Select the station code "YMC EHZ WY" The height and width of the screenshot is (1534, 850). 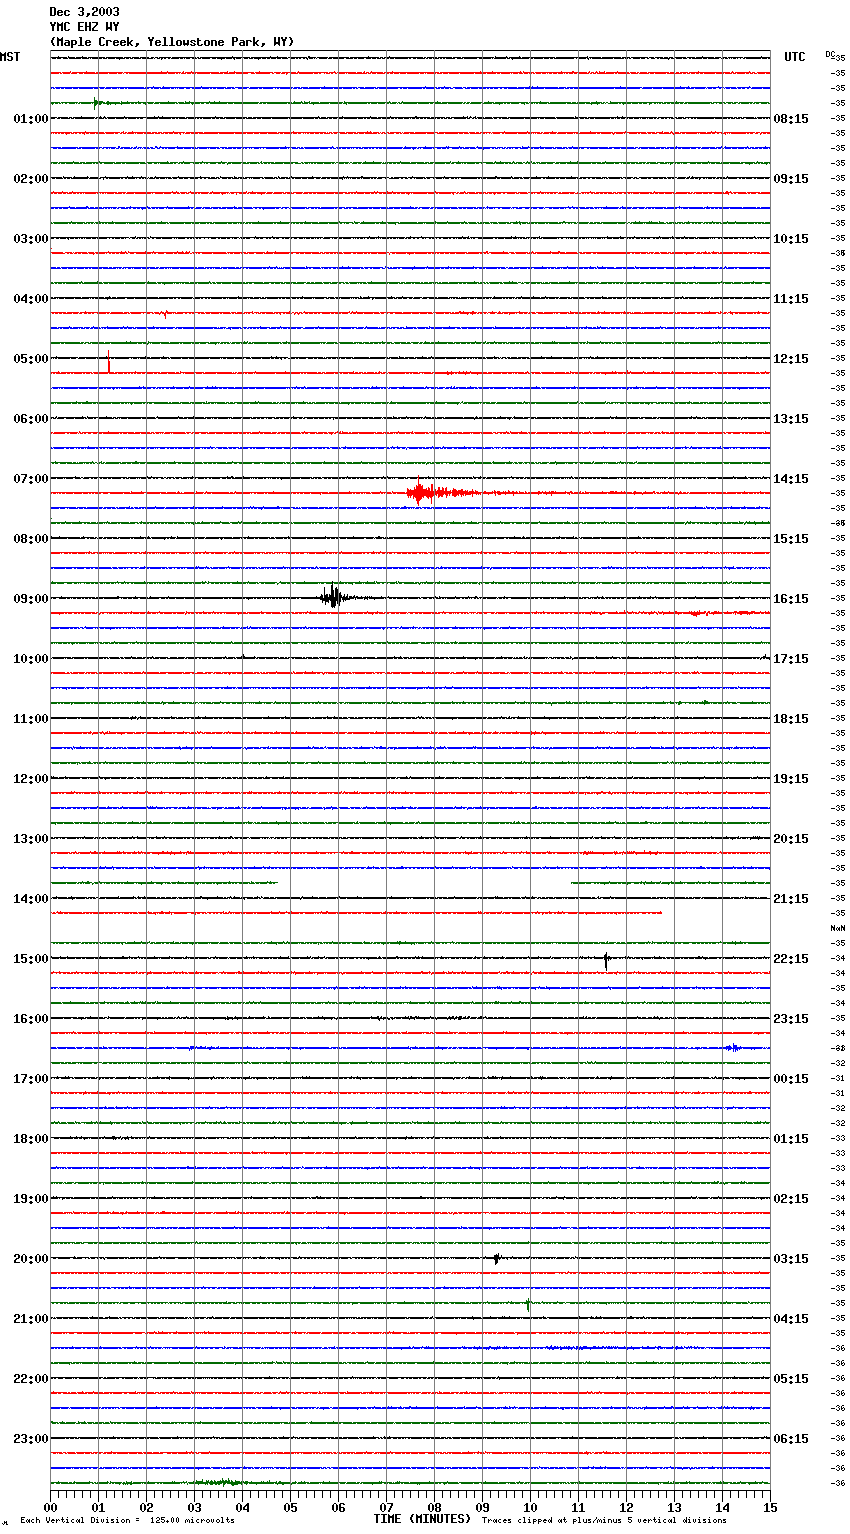[84, 27]
